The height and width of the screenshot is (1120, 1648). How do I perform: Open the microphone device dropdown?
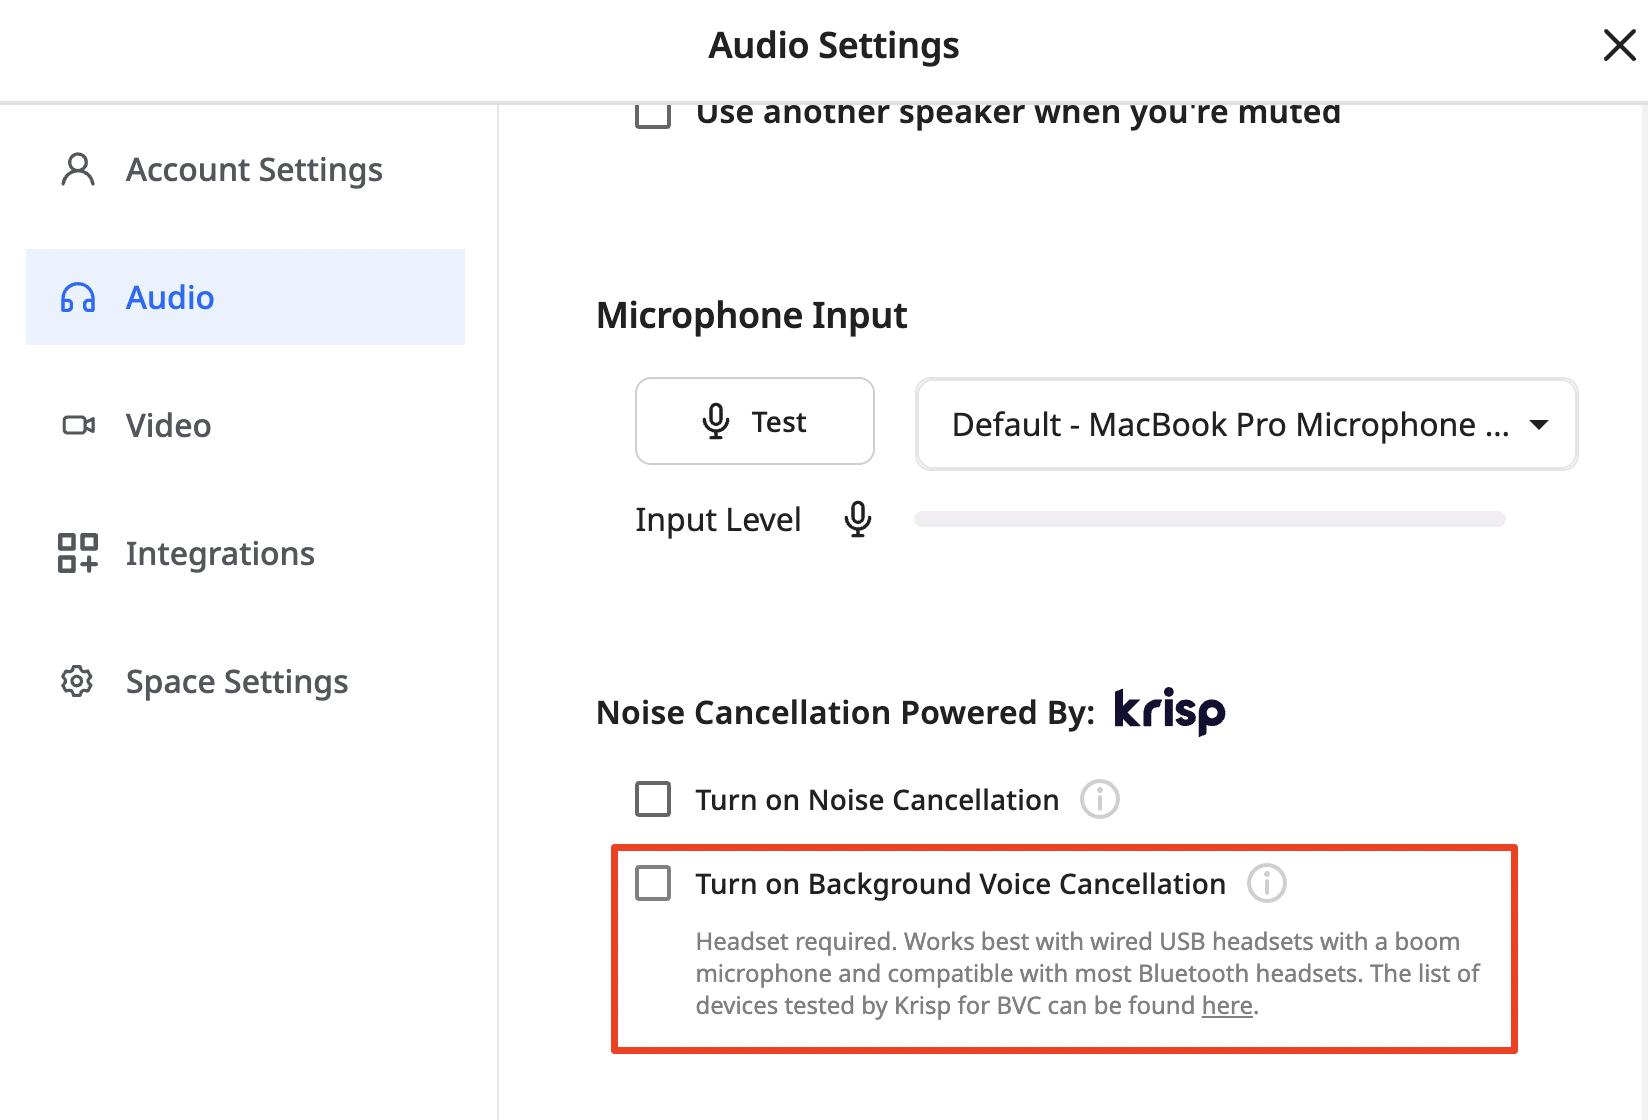(1247, 424)
